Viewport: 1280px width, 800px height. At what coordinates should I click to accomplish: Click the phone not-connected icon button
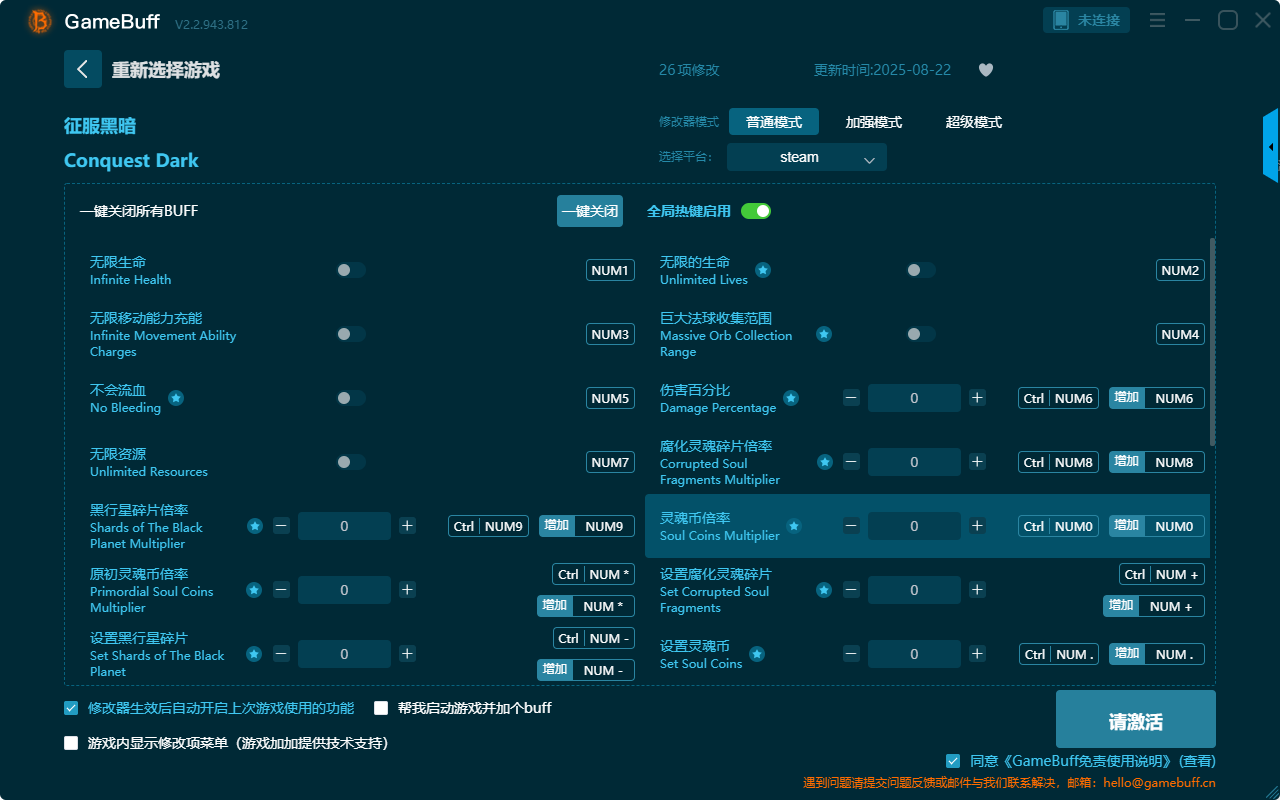click(x=1087, y=20)
